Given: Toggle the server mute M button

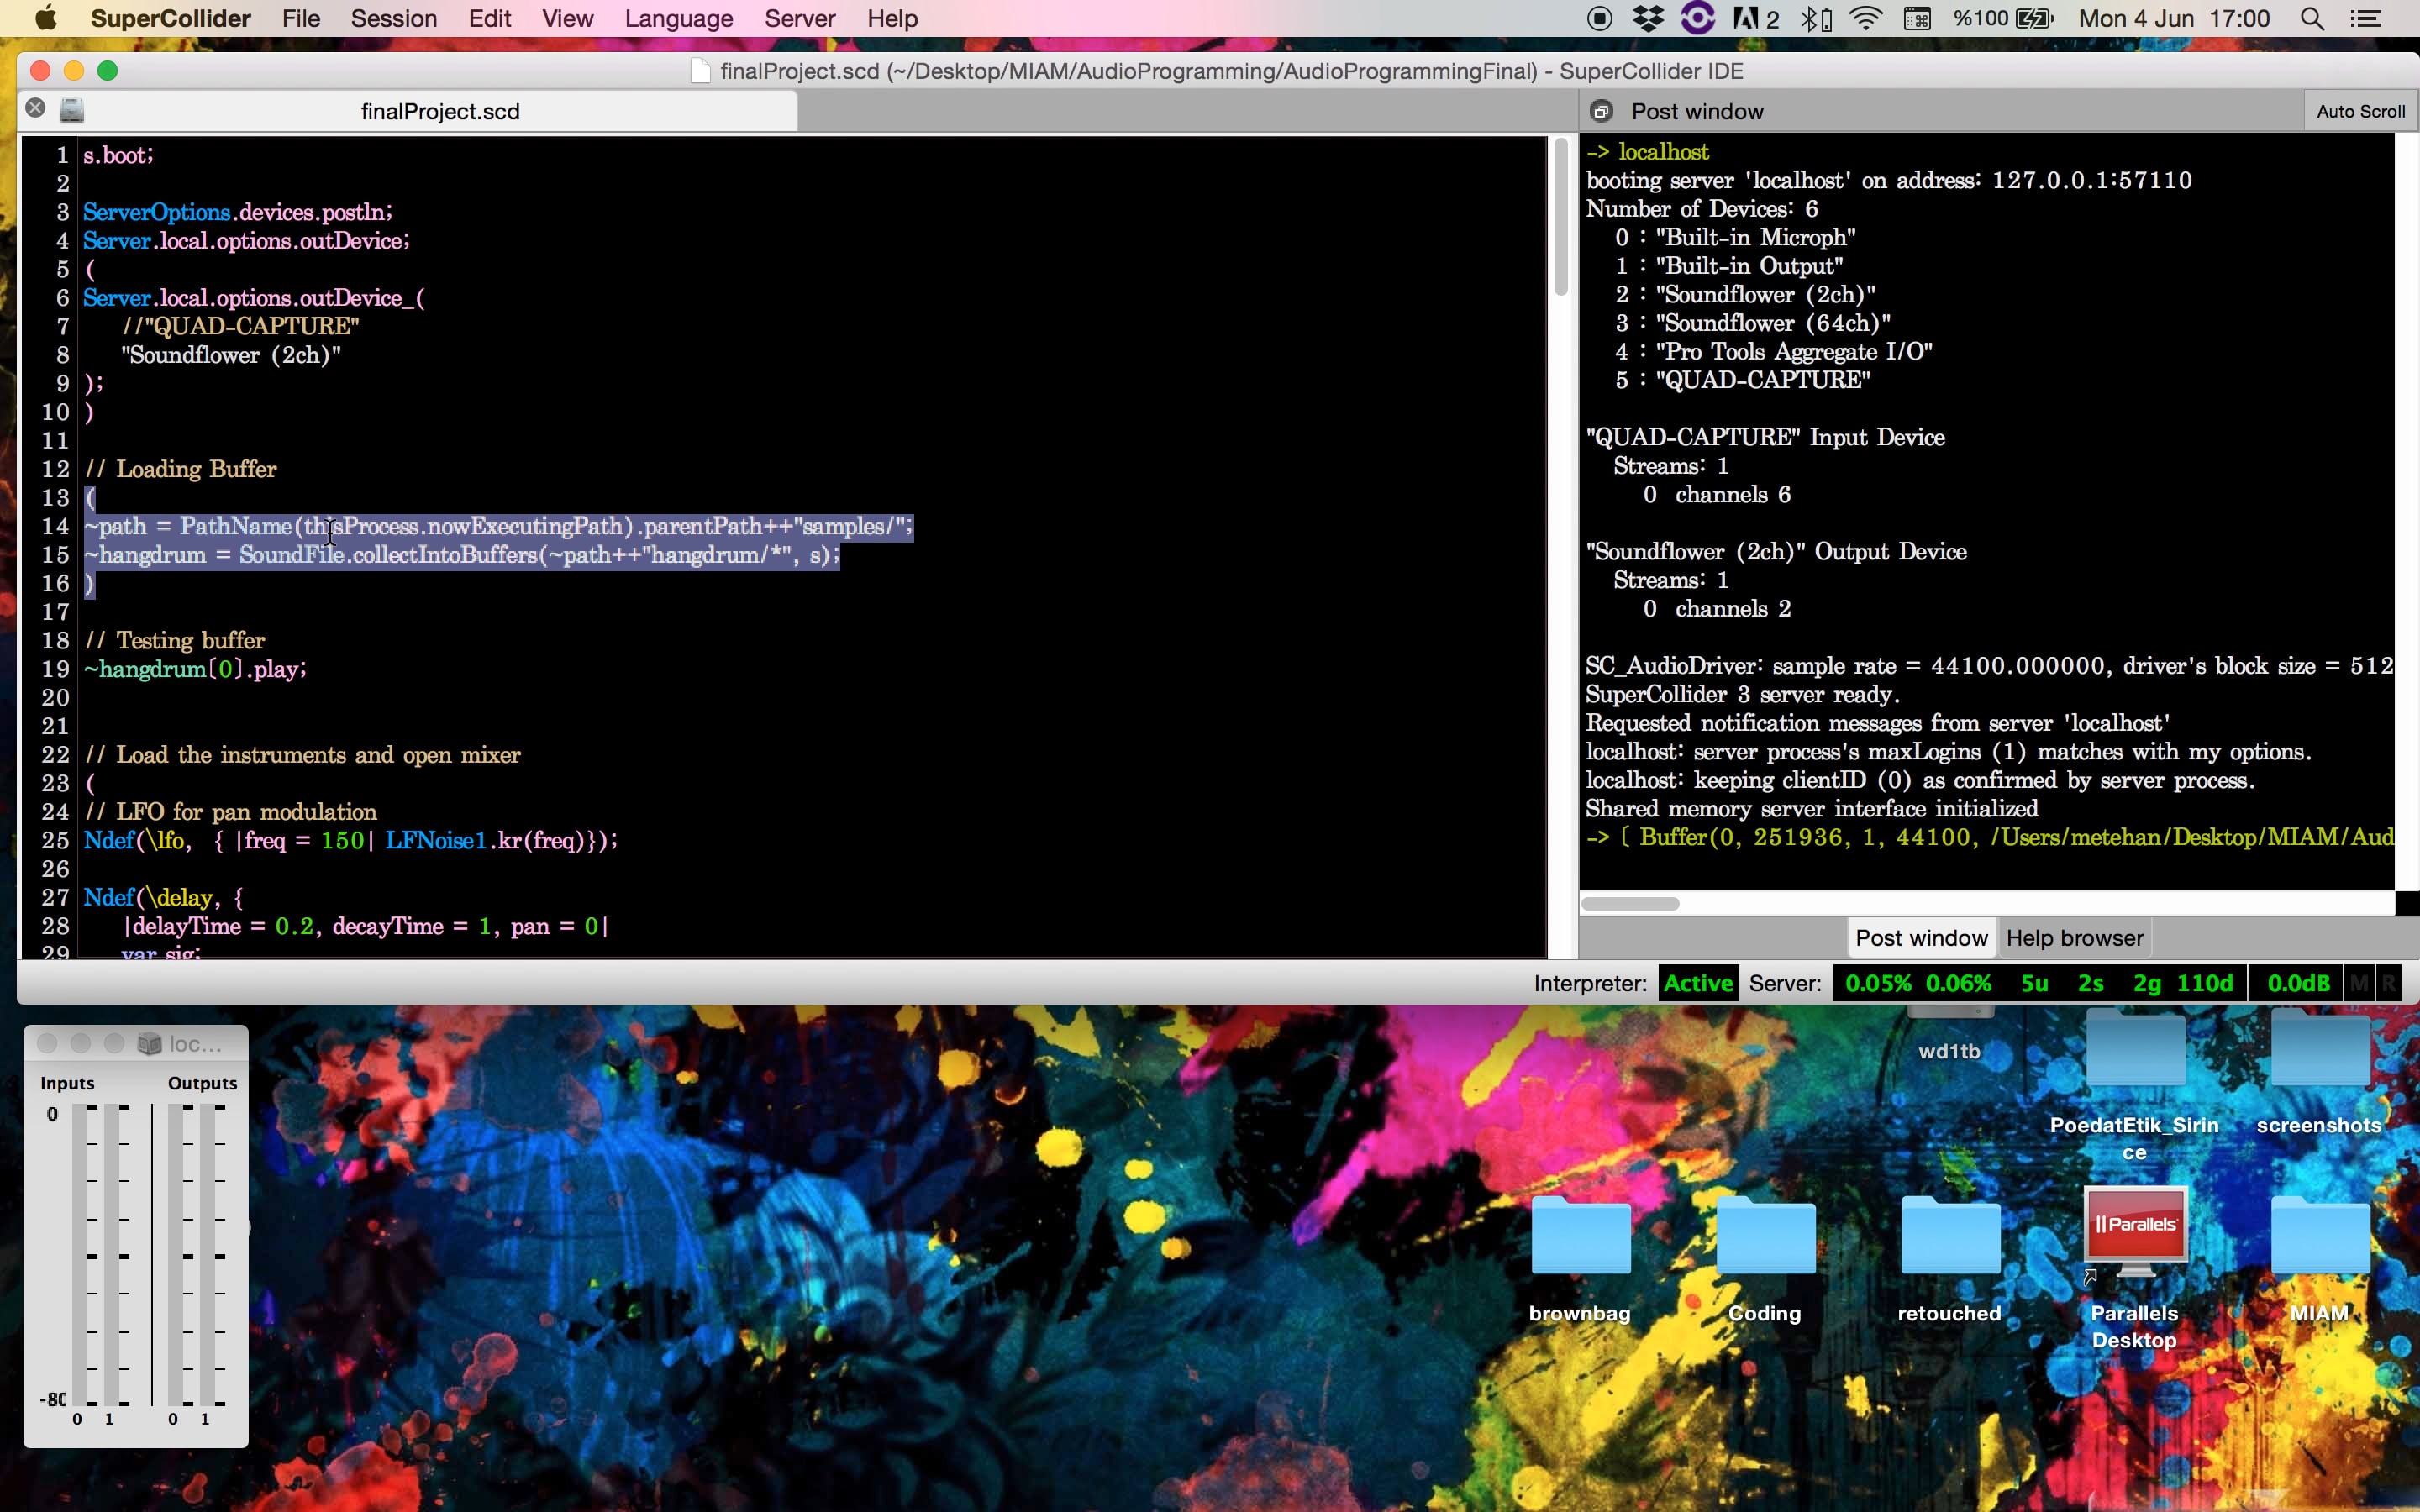Looking at the screenshot, I should click(x=2359, y=983).
